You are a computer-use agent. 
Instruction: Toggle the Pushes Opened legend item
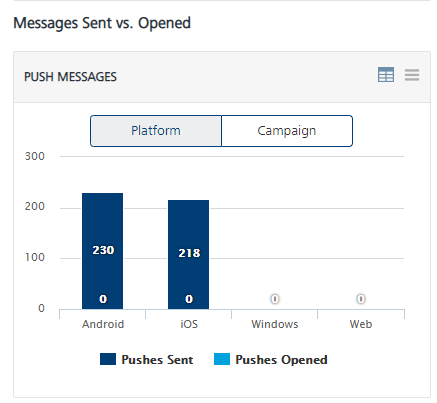pyautogui.click(x=271, y=359)
